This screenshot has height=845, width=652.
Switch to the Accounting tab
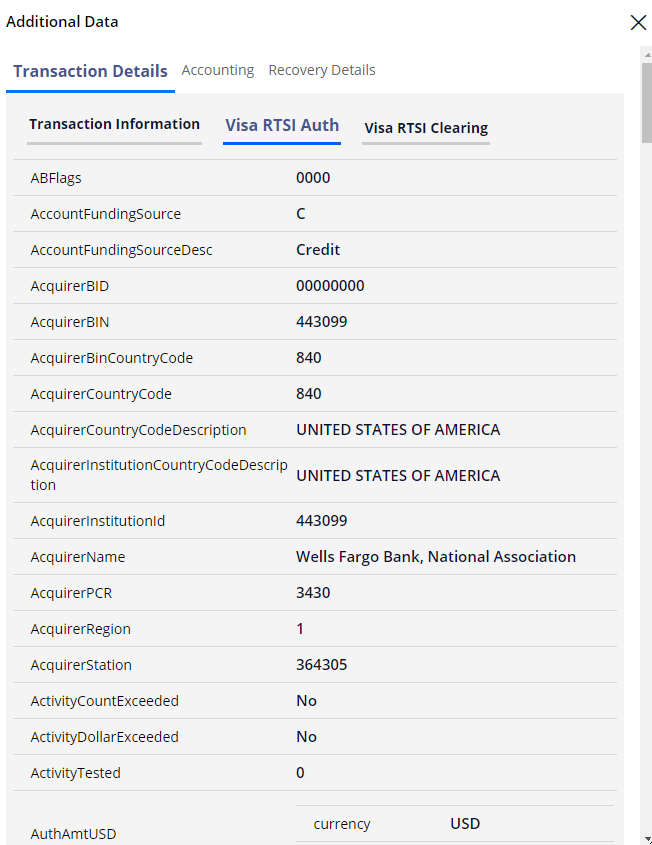218,70
